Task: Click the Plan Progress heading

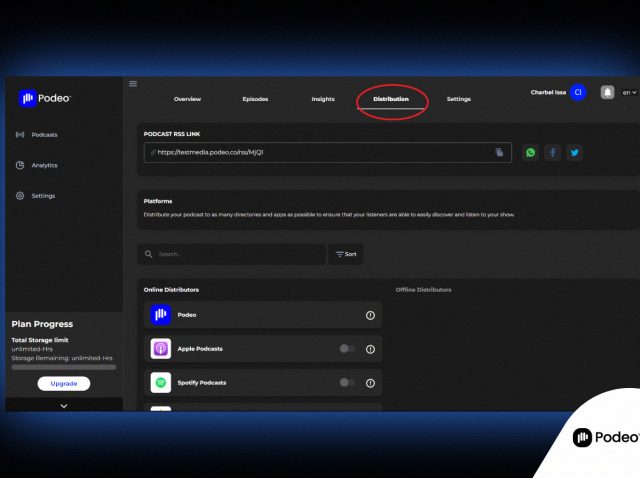Action: click(42, 324)
